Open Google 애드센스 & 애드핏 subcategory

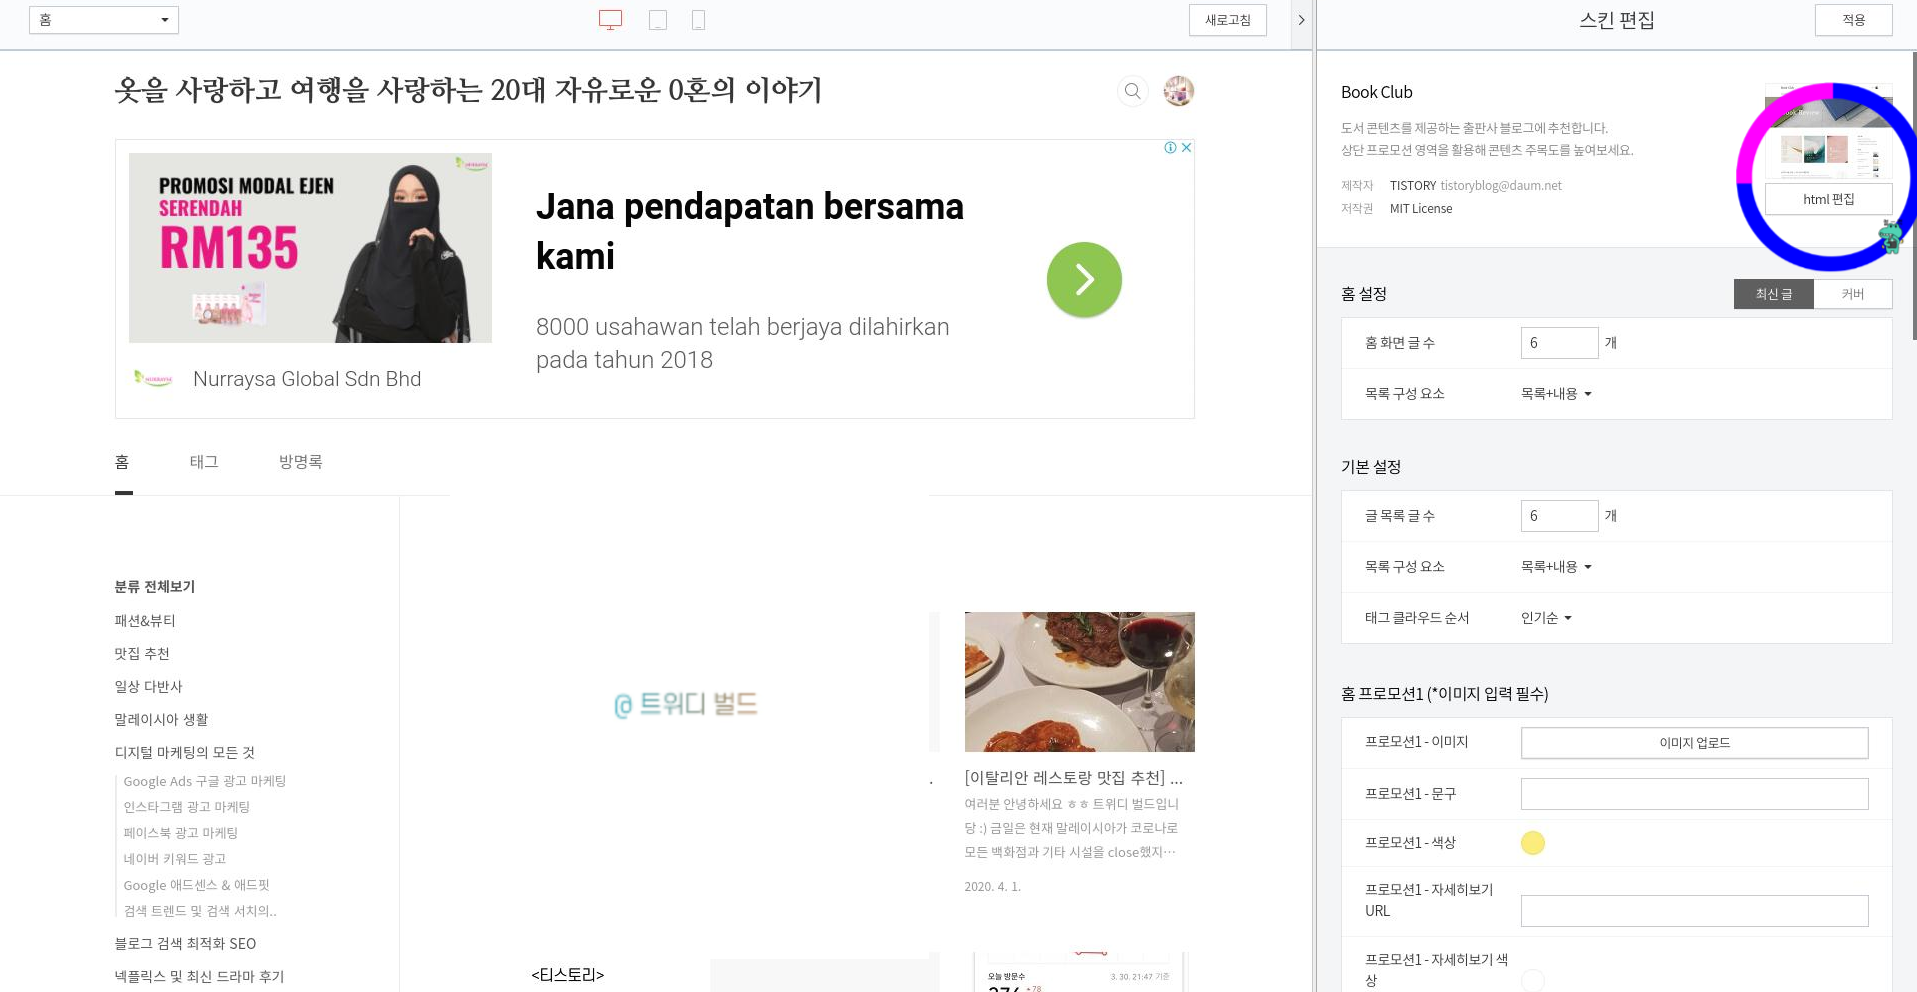coord(197,886)
